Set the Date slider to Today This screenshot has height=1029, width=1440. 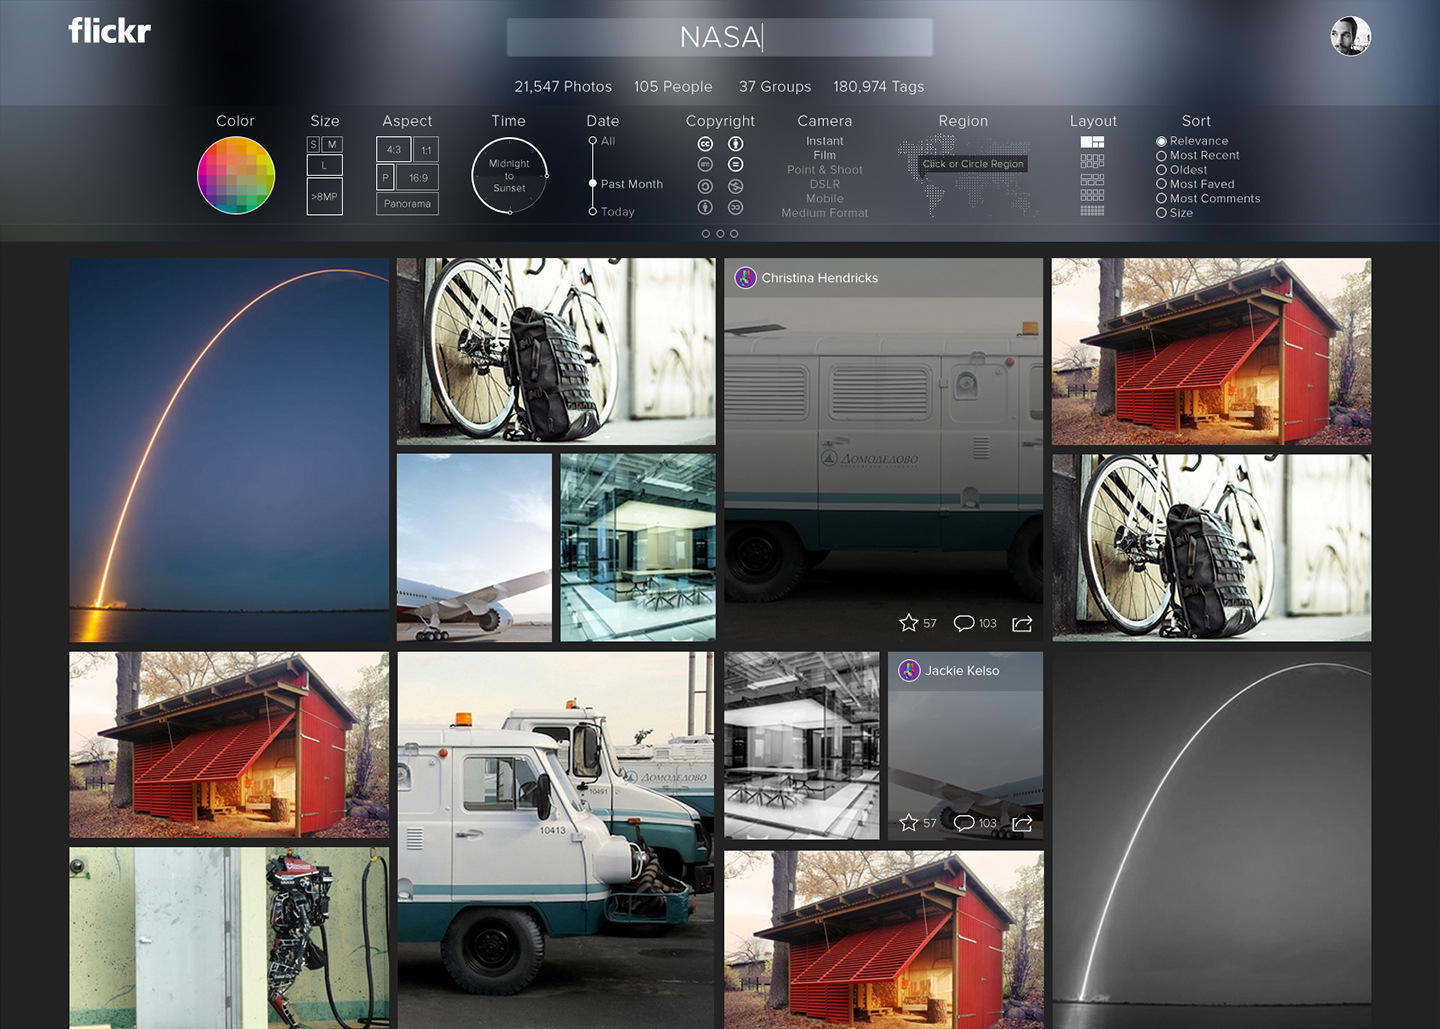point(612,212)
